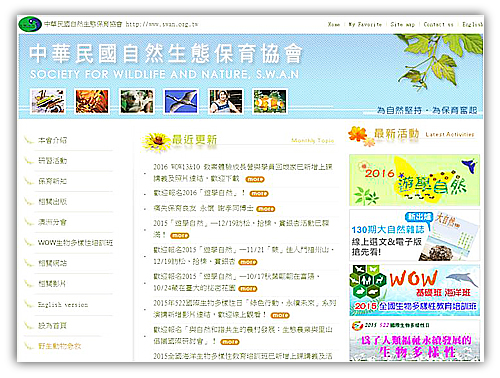Image resolution: width=500 pixels, height=378 pixels.
Task: Open 2015年522國際生物多樣性日 news headline
Action: click(x=245, y=309)
